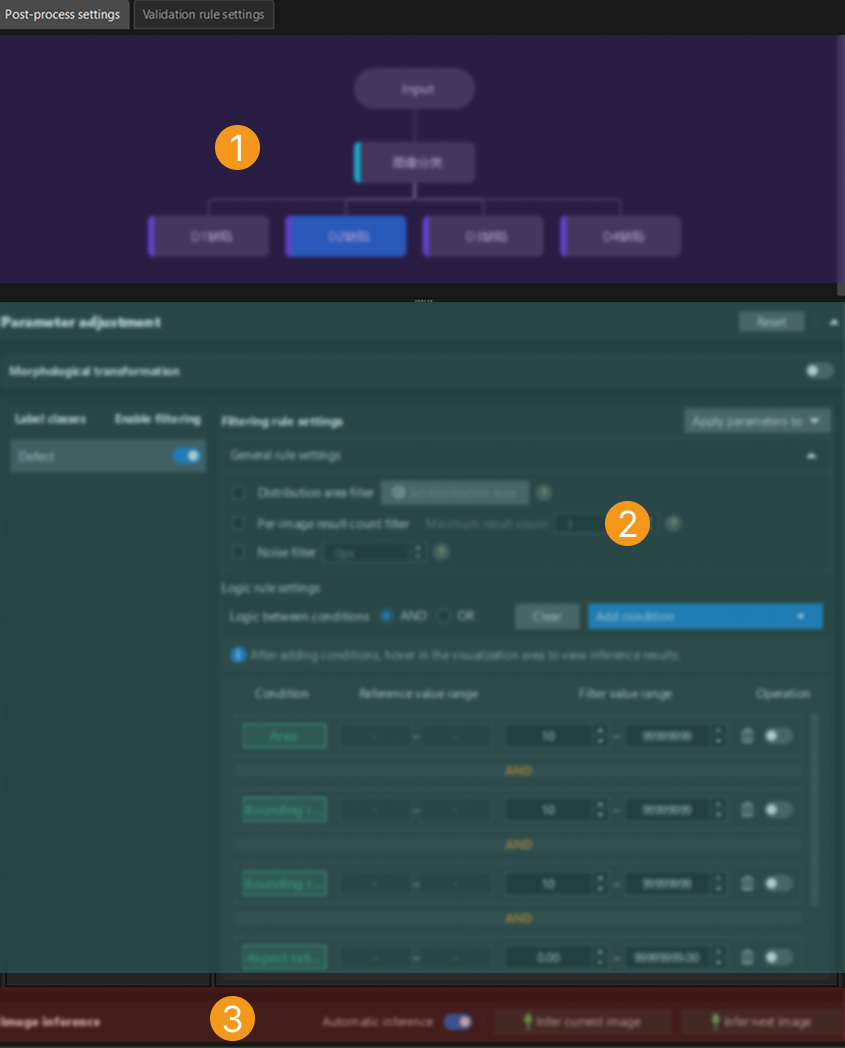Collapse Parameter adjustment panel arrow
This screenshot has width=845, height=1048.
(834, 322)
